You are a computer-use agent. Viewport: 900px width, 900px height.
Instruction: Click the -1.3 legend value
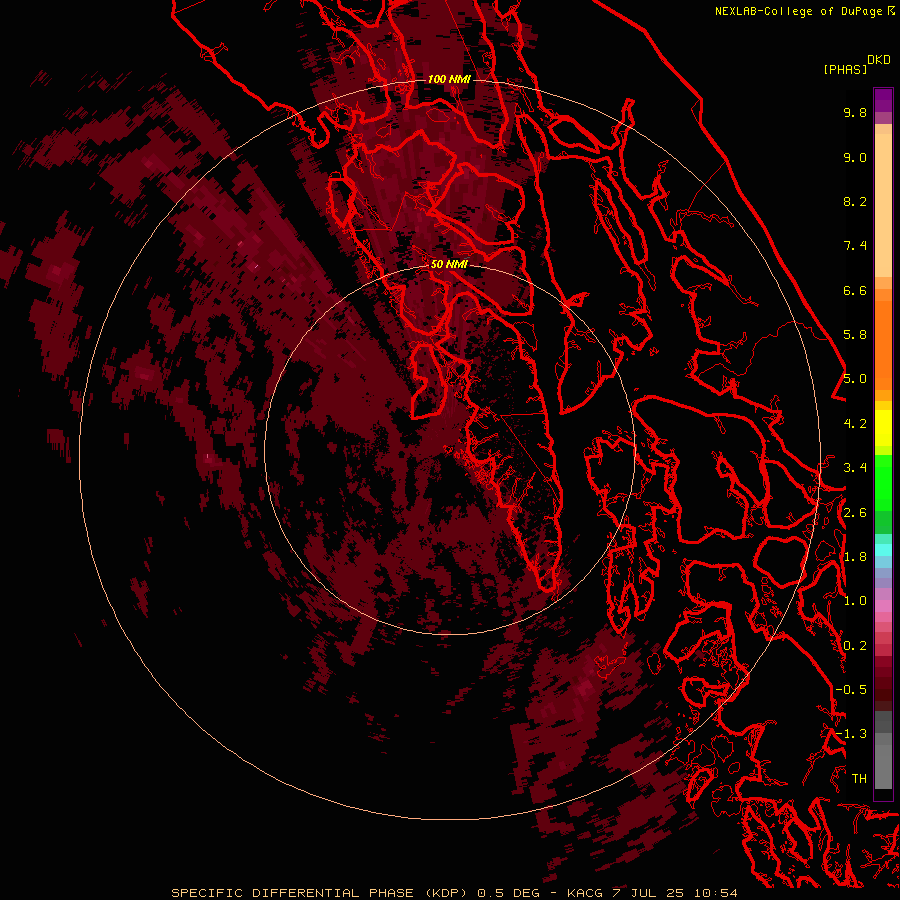click(851, 734)
